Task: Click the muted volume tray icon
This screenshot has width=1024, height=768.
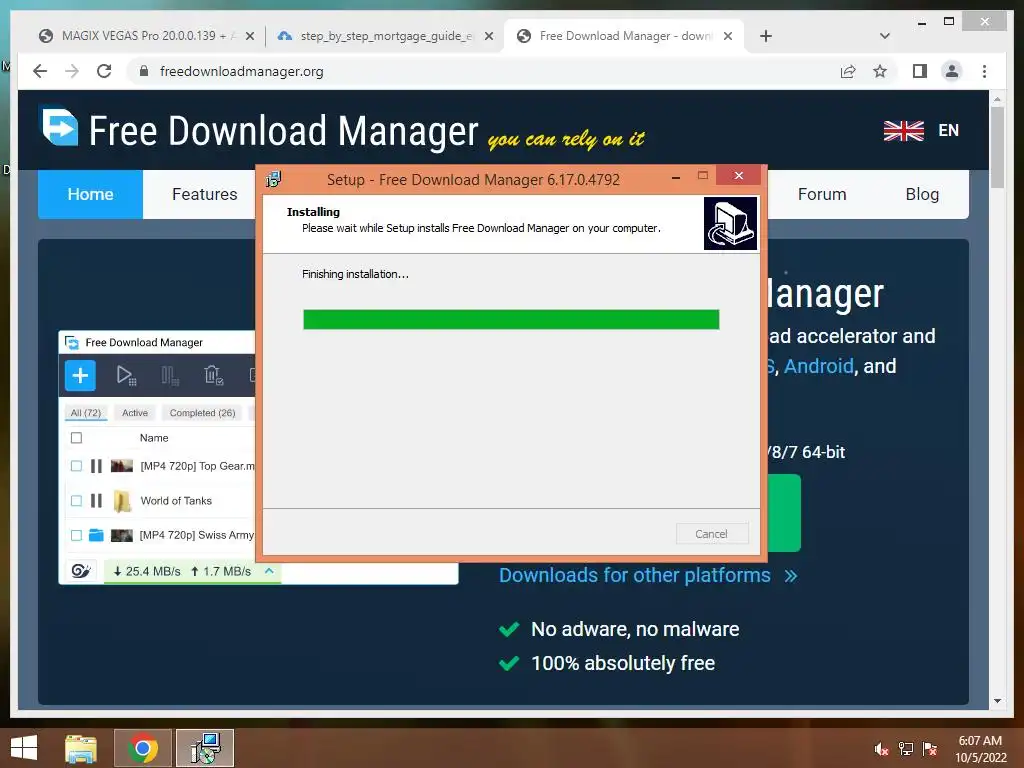Action: click(881, 749)
